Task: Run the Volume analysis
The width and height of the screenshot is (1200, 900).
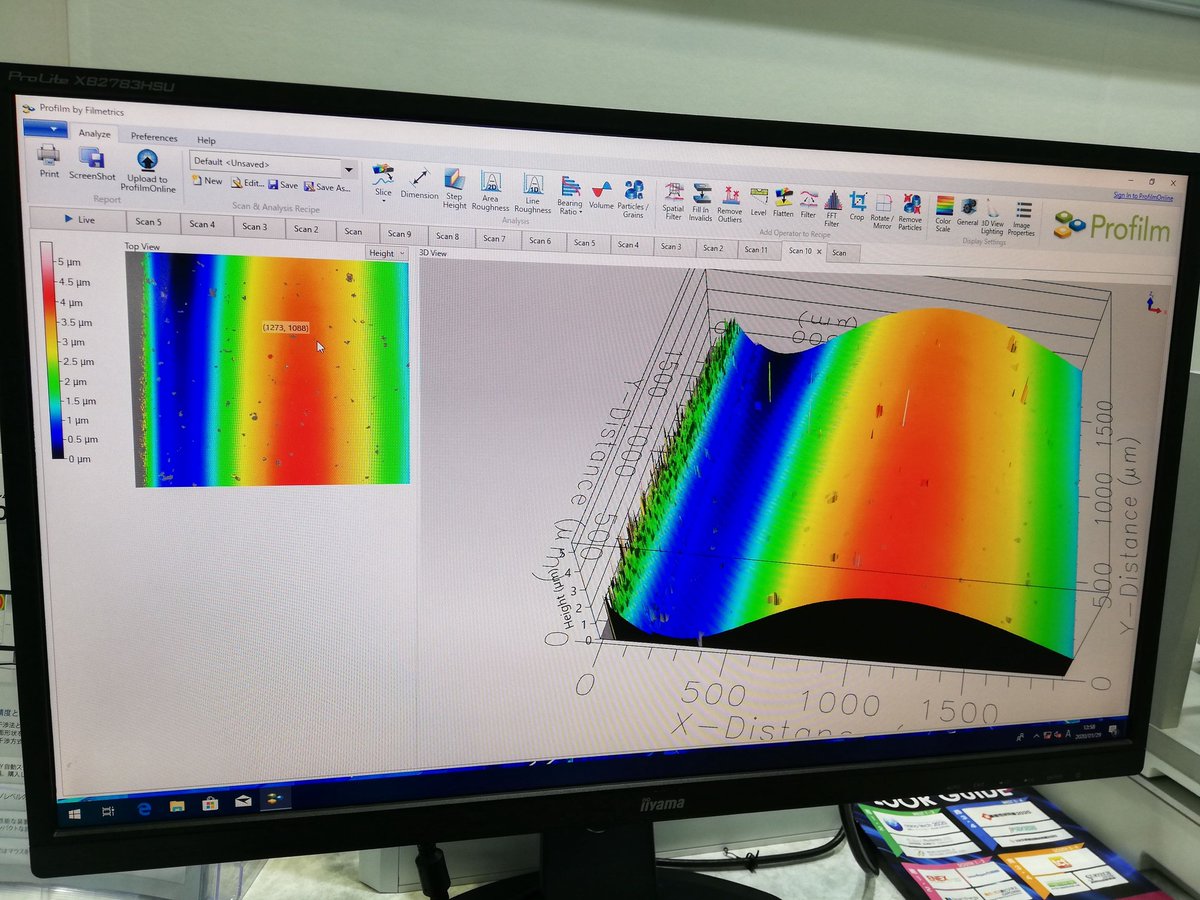Action: [x=601, y=194]
